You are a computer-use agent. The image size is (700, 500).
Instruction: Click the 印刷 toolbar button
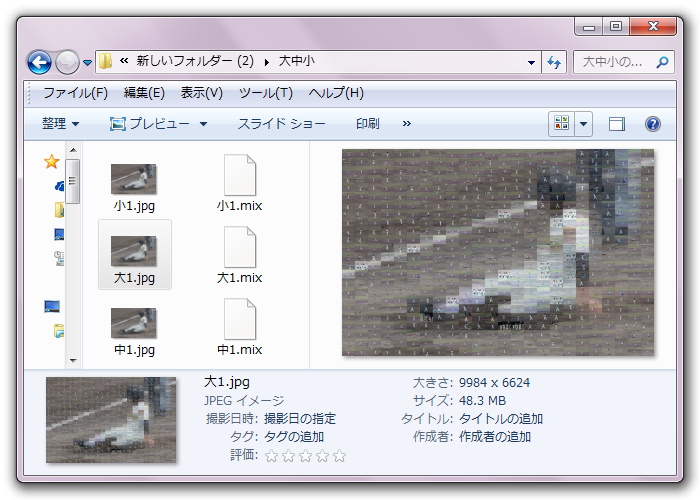point(367,123)
